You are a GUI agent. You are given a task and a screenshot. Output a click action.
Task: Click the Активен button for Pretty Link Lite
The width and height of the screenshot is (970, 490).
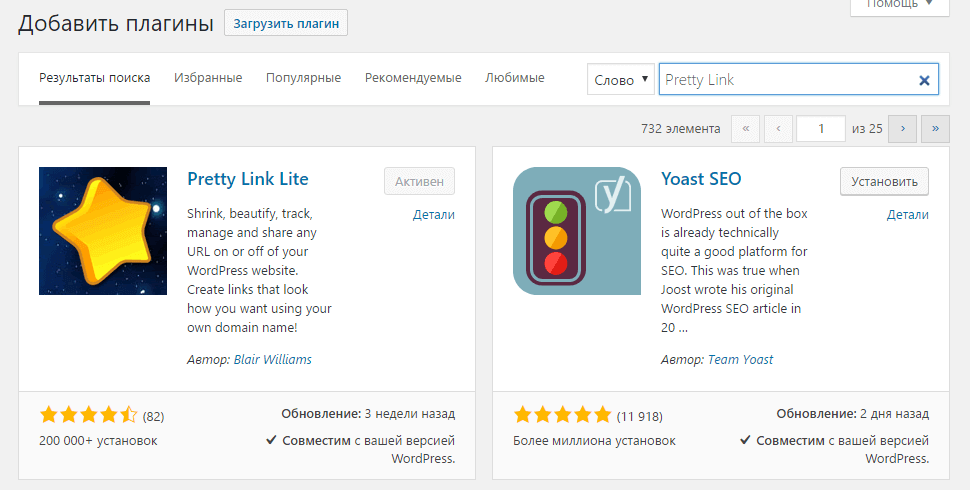[x=419, y=181]
